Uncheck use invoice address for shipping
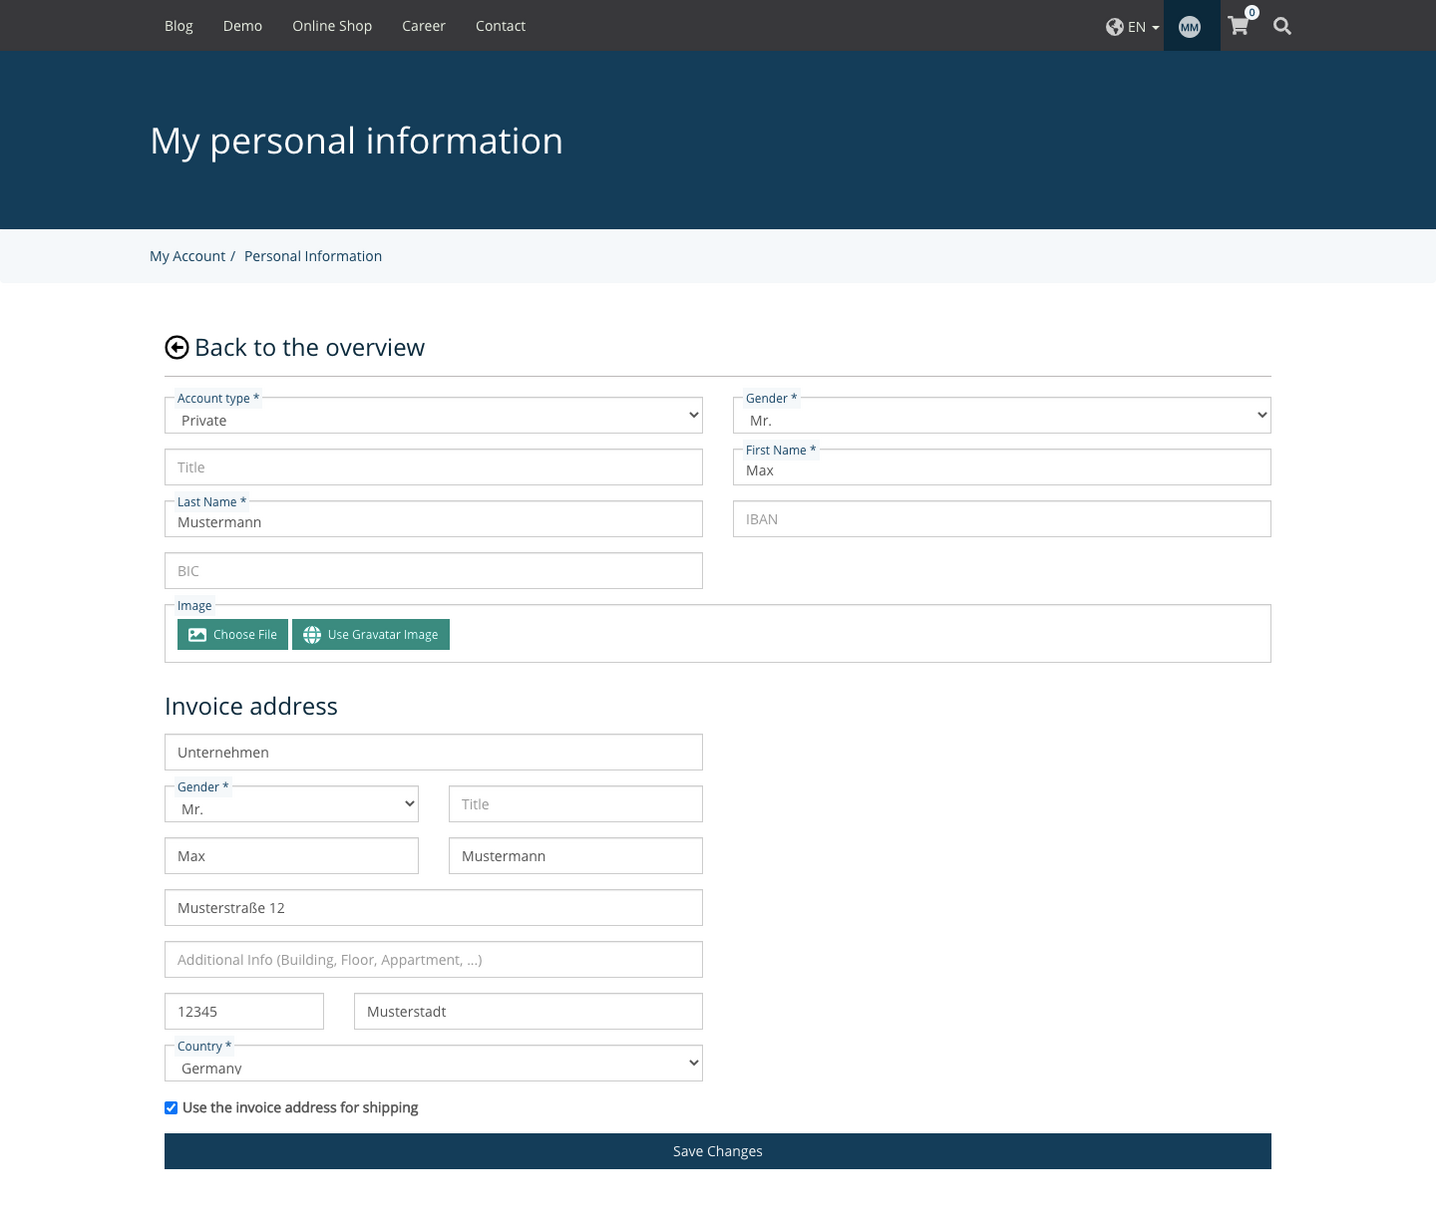The image size is (1436, 1227). pos(171,1107)
